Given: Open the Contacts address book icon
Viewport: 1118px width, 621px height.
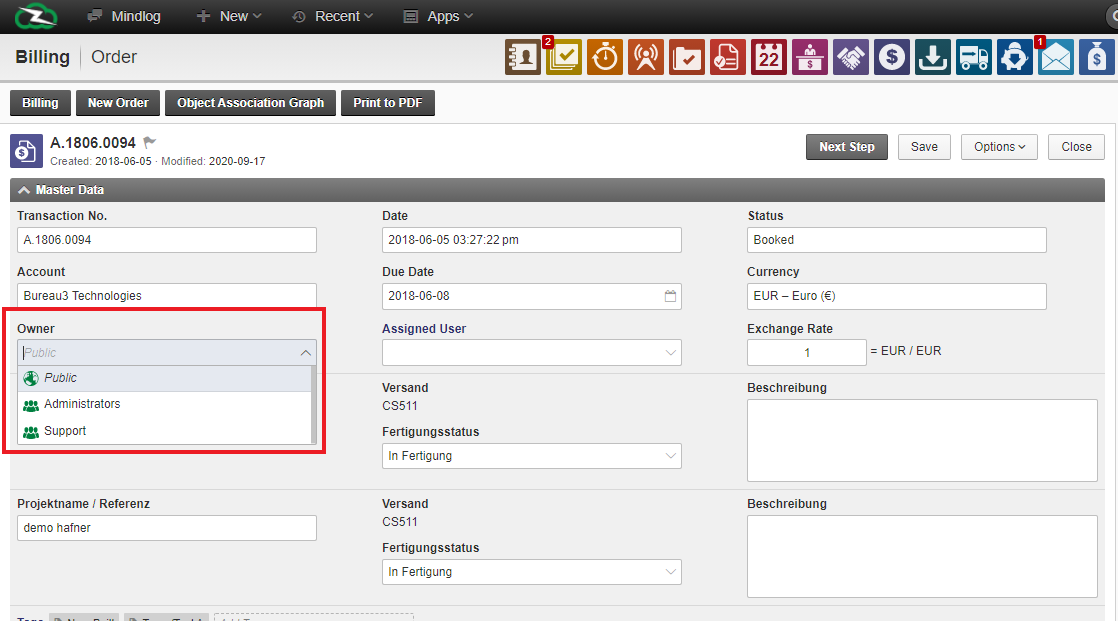Looking at the screenshot, I should [523, 58].
